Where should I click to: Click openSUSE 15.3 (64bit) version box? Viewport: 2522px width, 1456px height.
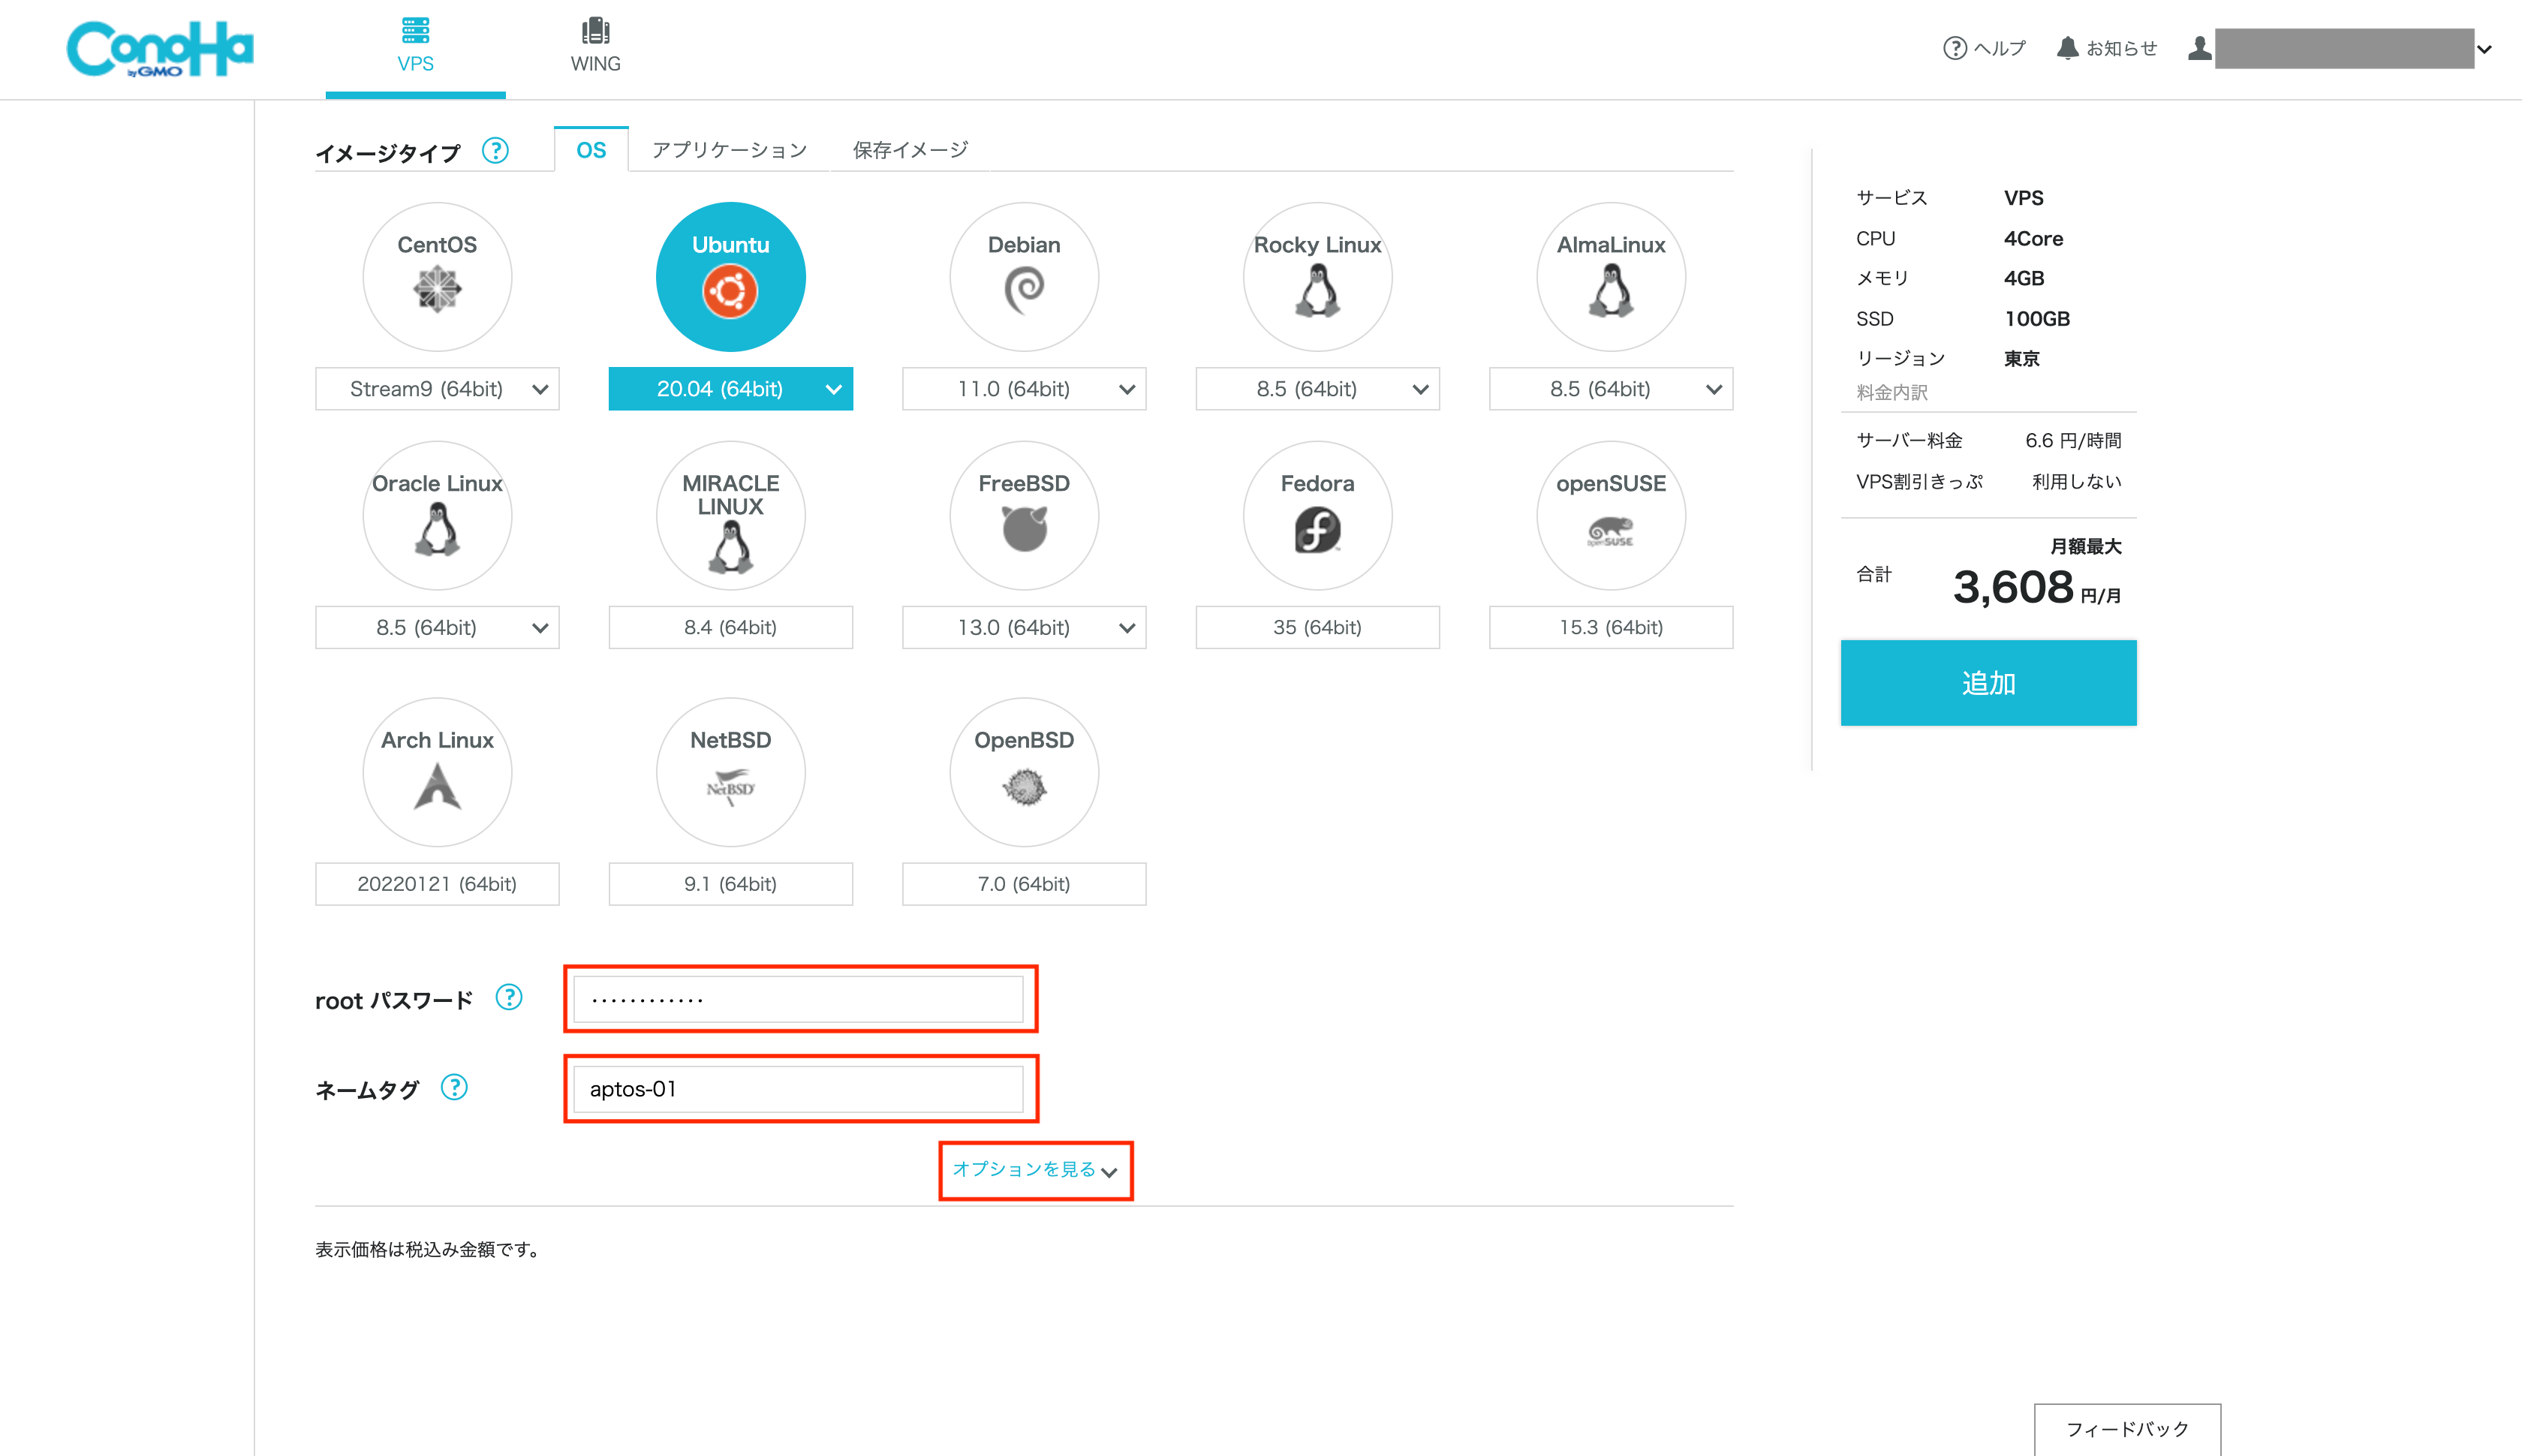point(1611,627)
